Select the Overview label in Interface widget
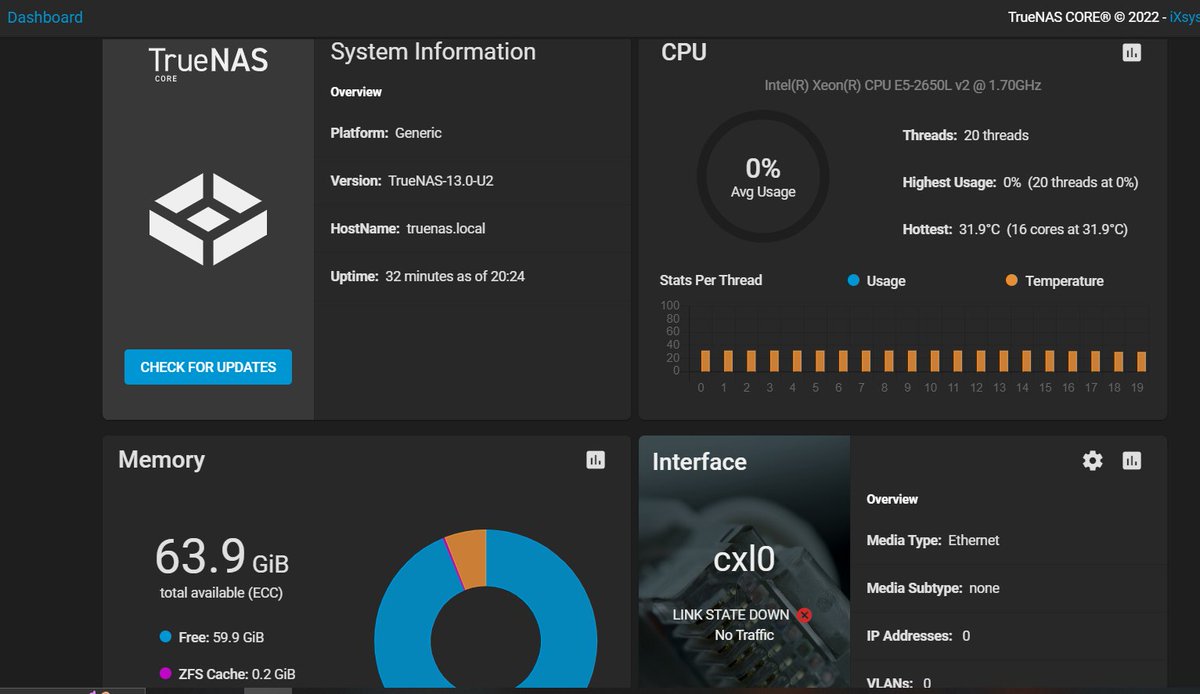1200x694 pixels. [892, 499]
